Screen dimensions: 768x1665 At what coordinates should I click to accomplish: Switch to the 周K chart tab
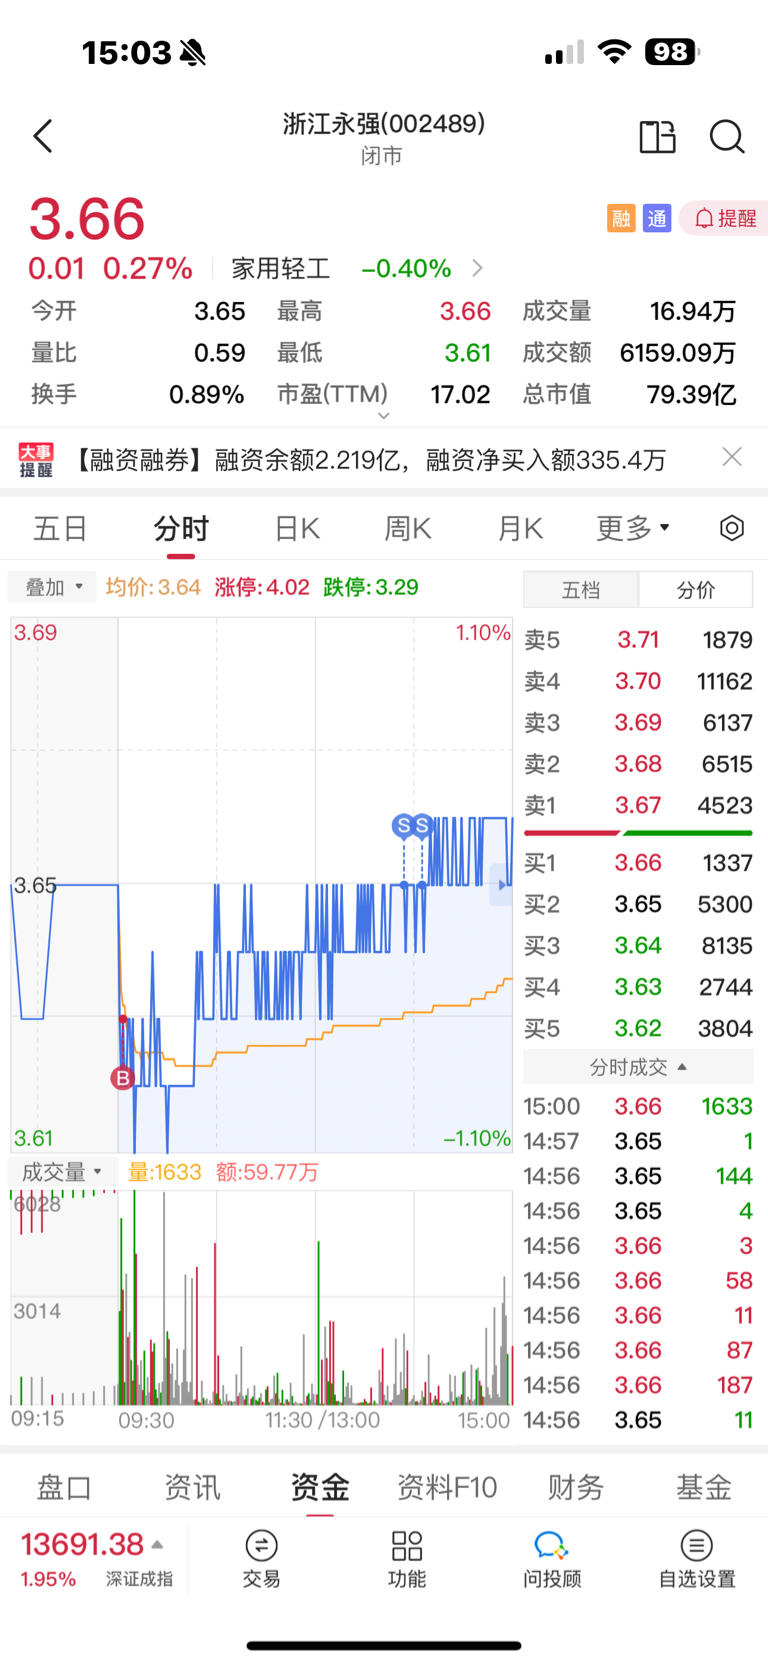(408, 528)
